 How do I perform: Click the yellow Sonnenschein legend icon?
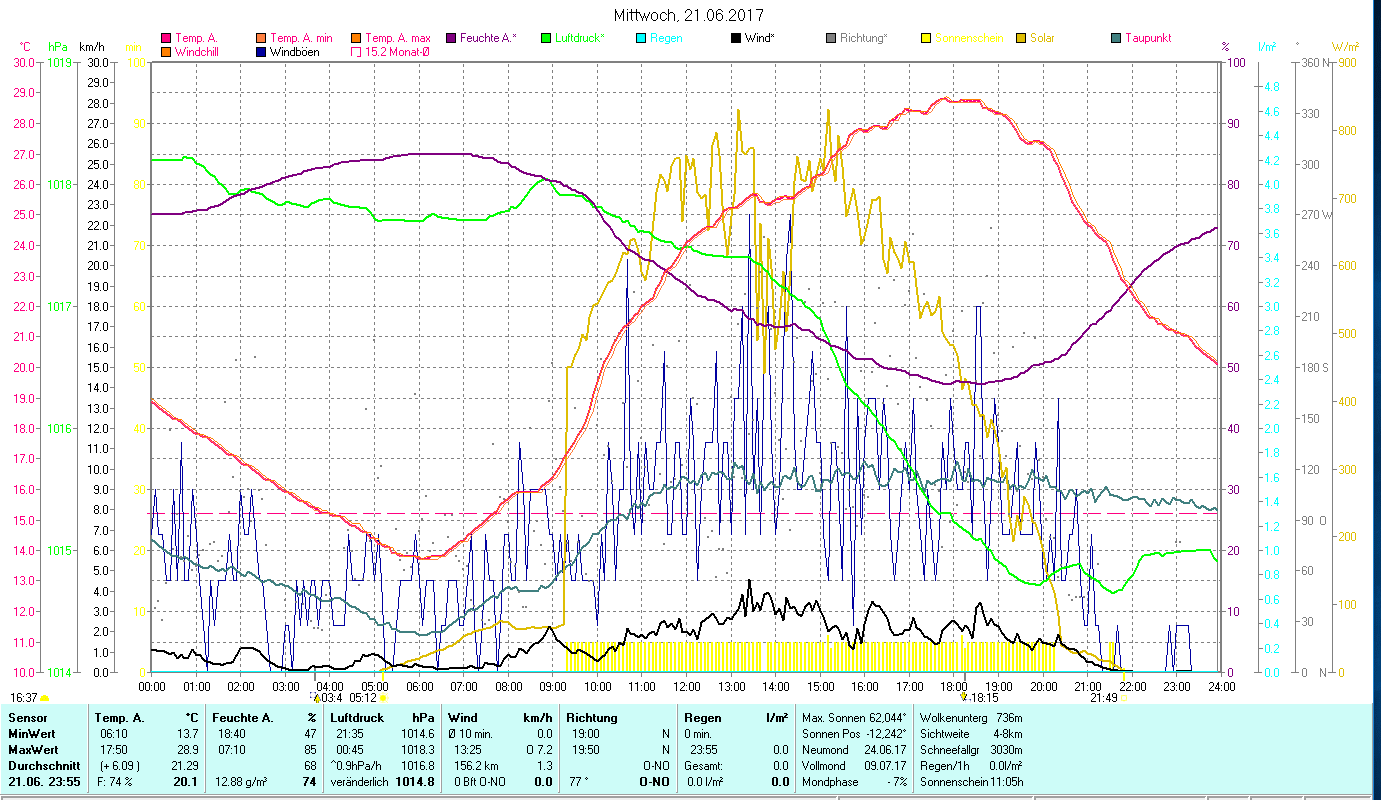pyautogui.click(x=926, y=38)
